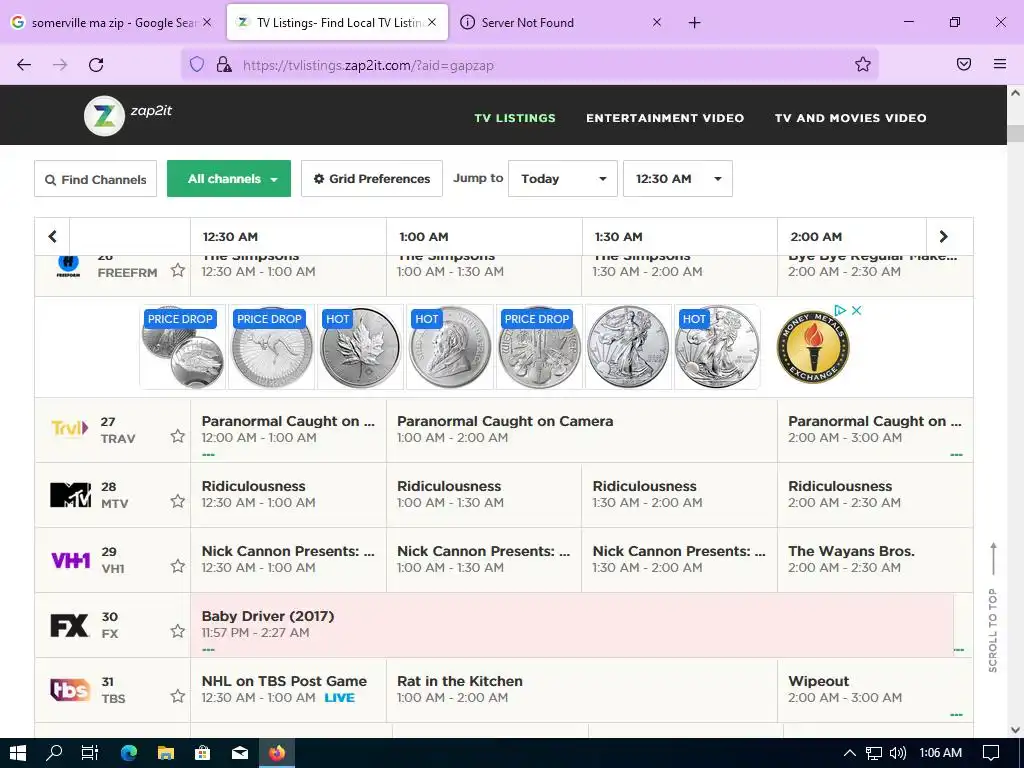Click the Travel channel logo
Viewport: 1024px width, 768px height.
click(x=69, y=428)
